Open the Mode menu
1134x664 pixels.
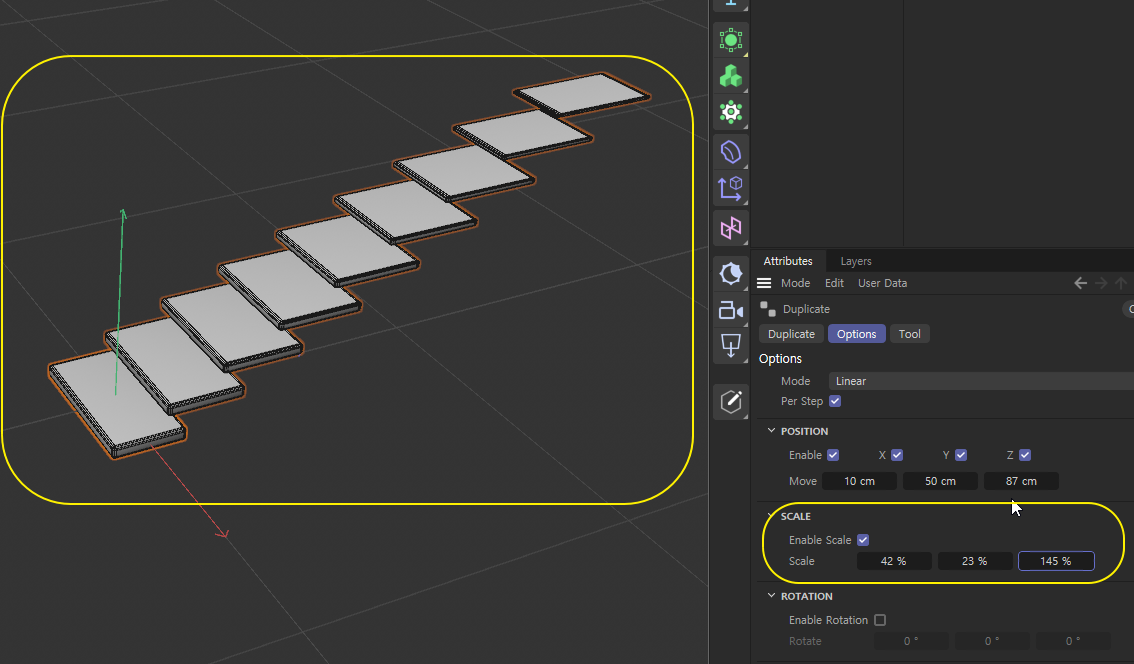tap(796, 283)
